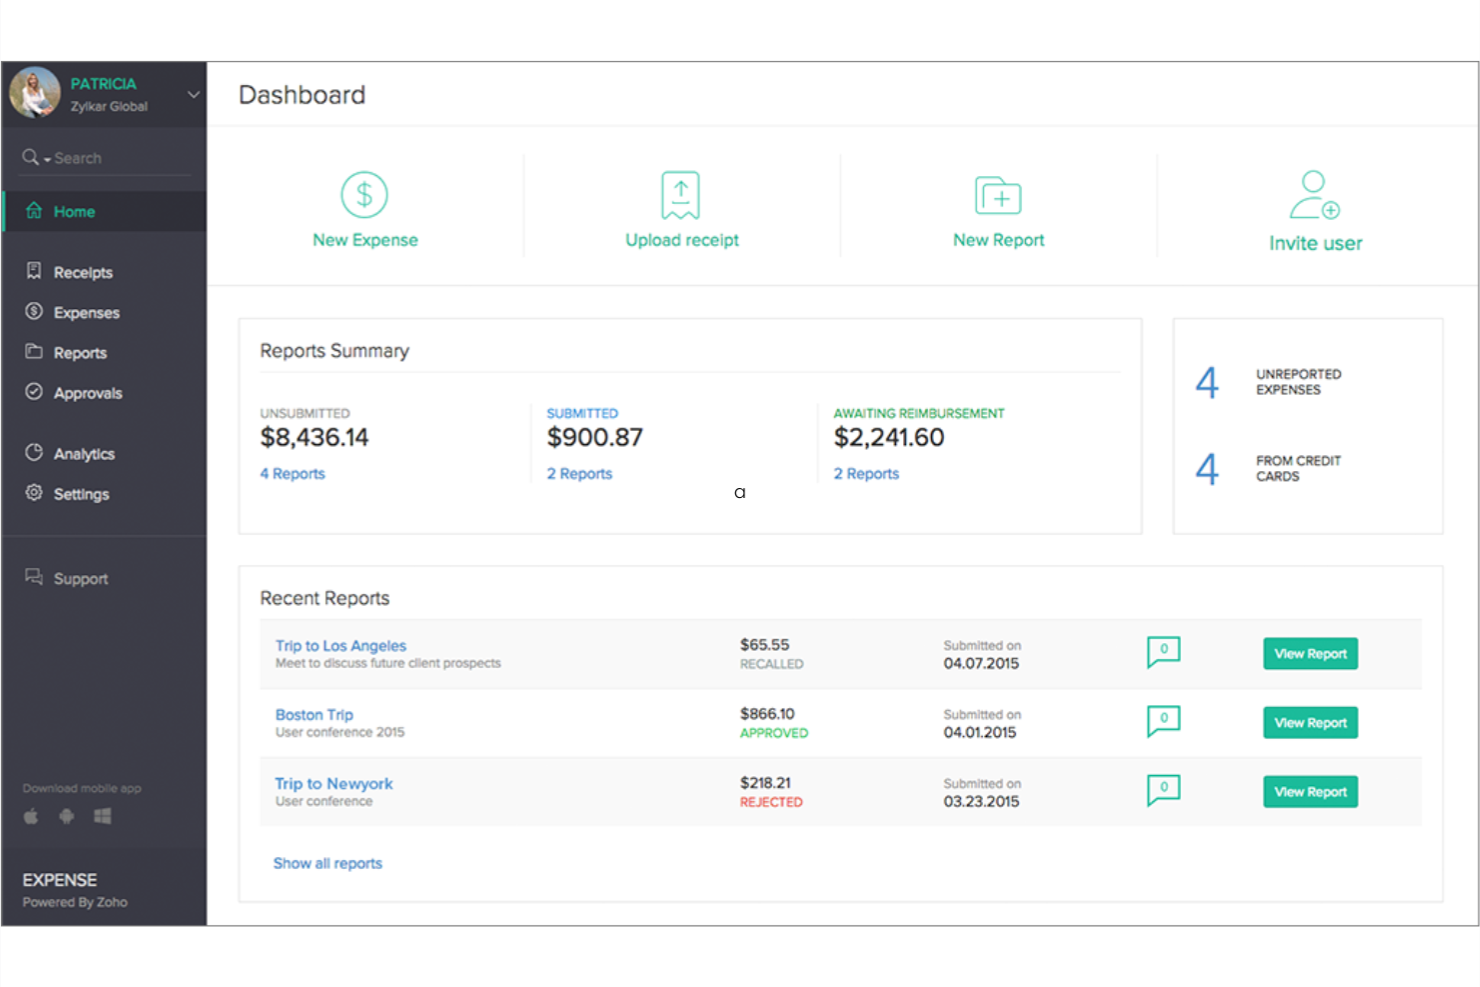Open the search scope dropdown arrow
This screenshot has height=987, width=1480.
(47, 158)
